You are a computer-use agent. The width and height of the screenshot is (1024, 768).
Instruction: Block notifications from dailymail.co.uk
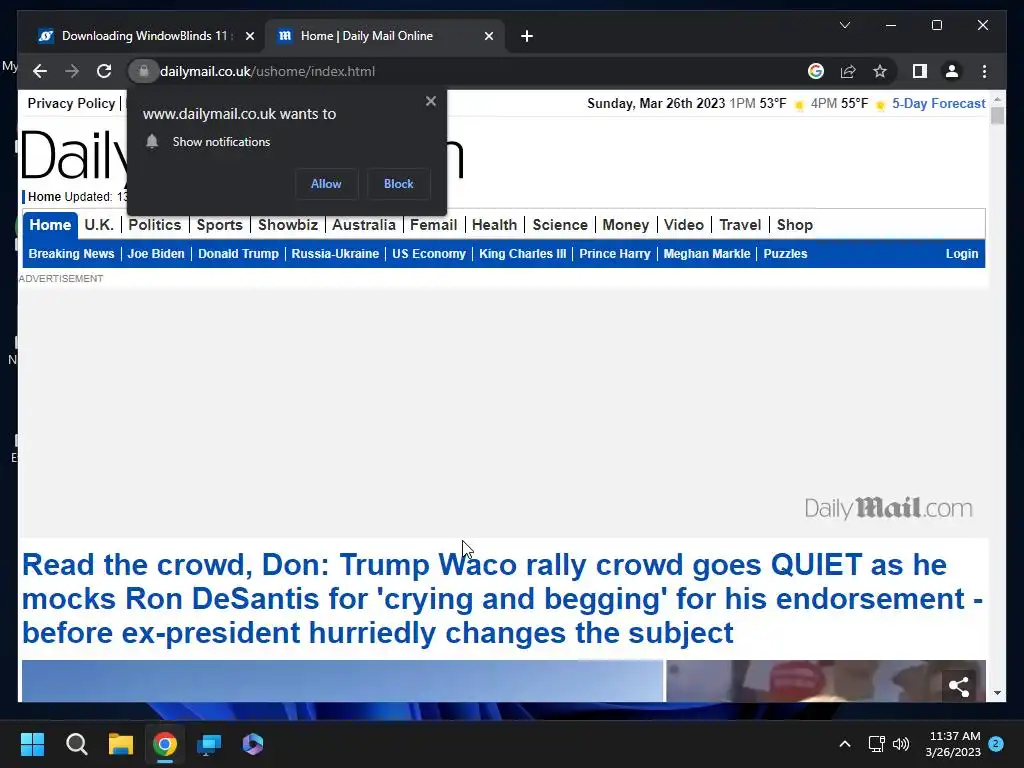click(x=398, y=184)
